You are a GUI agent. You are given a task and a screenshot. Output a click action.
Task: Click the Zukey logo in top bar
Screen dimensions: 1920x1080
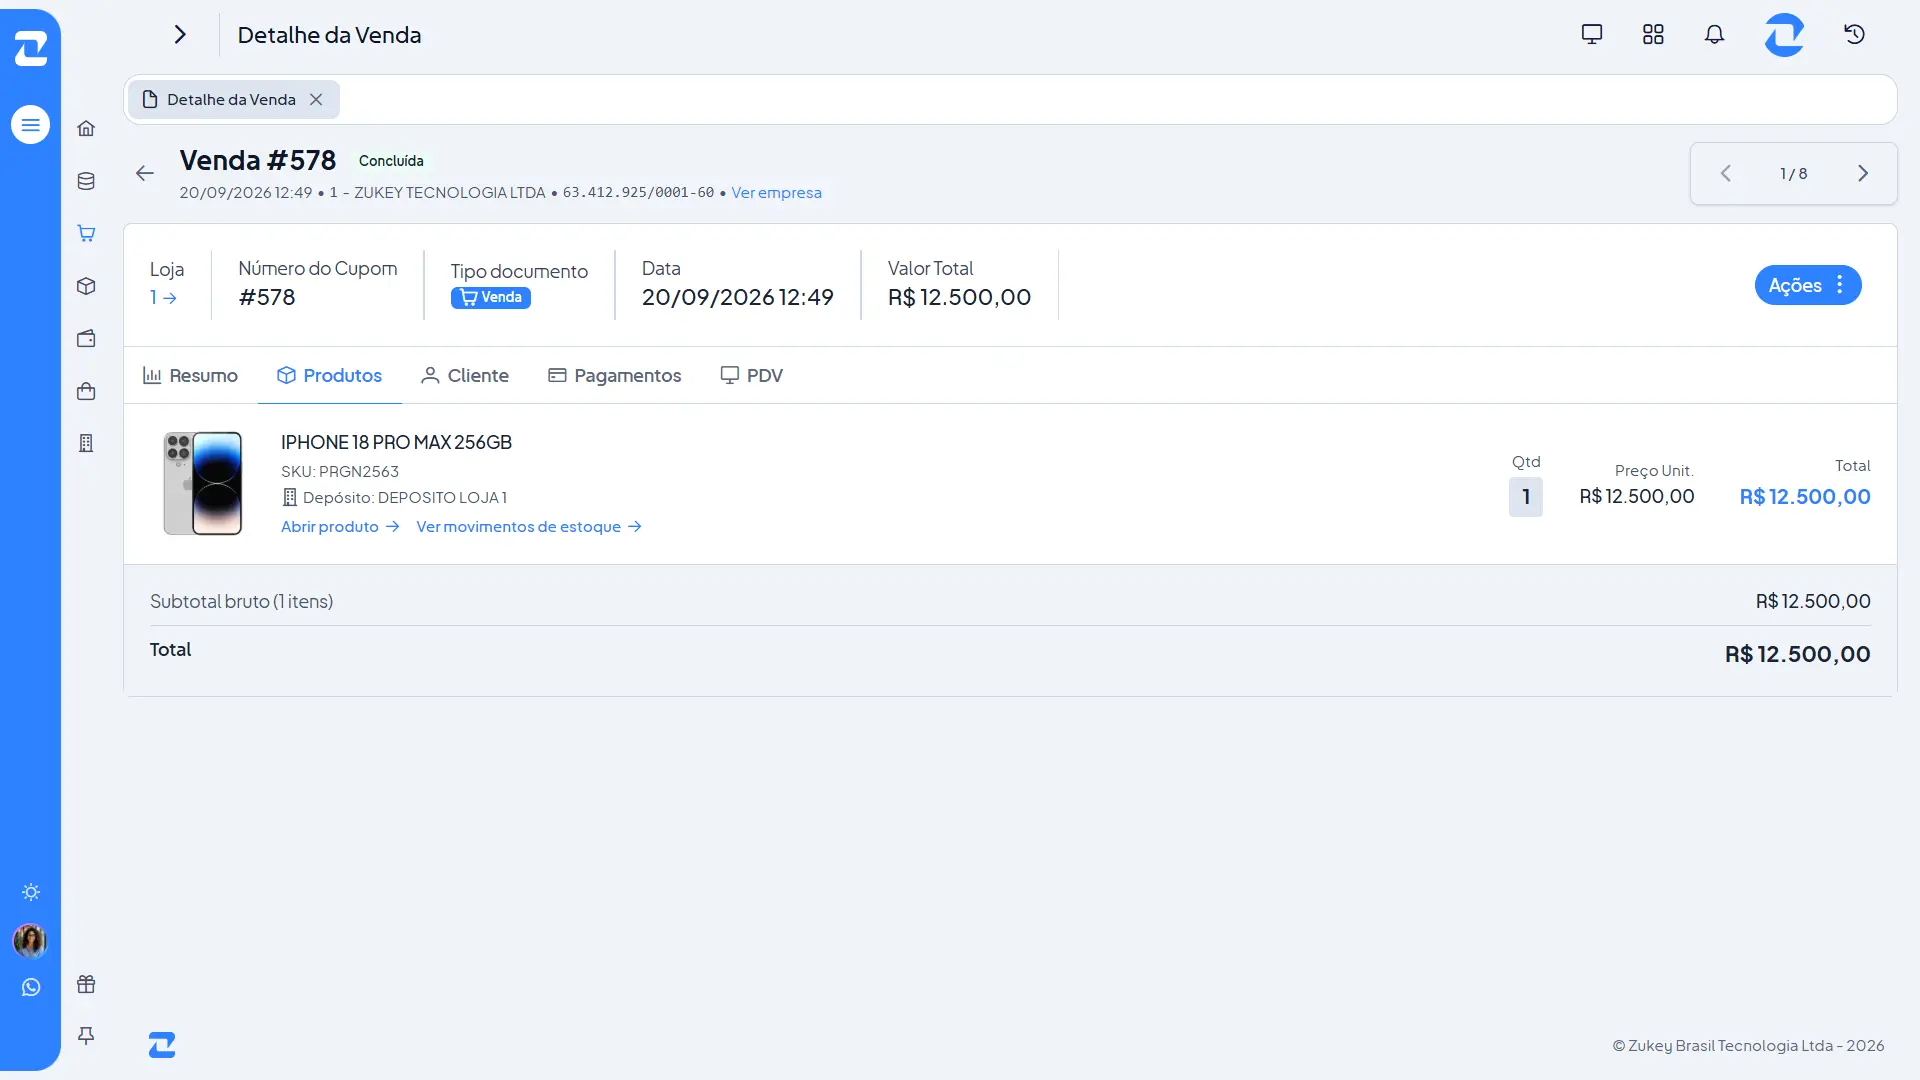click(1784, 34)
